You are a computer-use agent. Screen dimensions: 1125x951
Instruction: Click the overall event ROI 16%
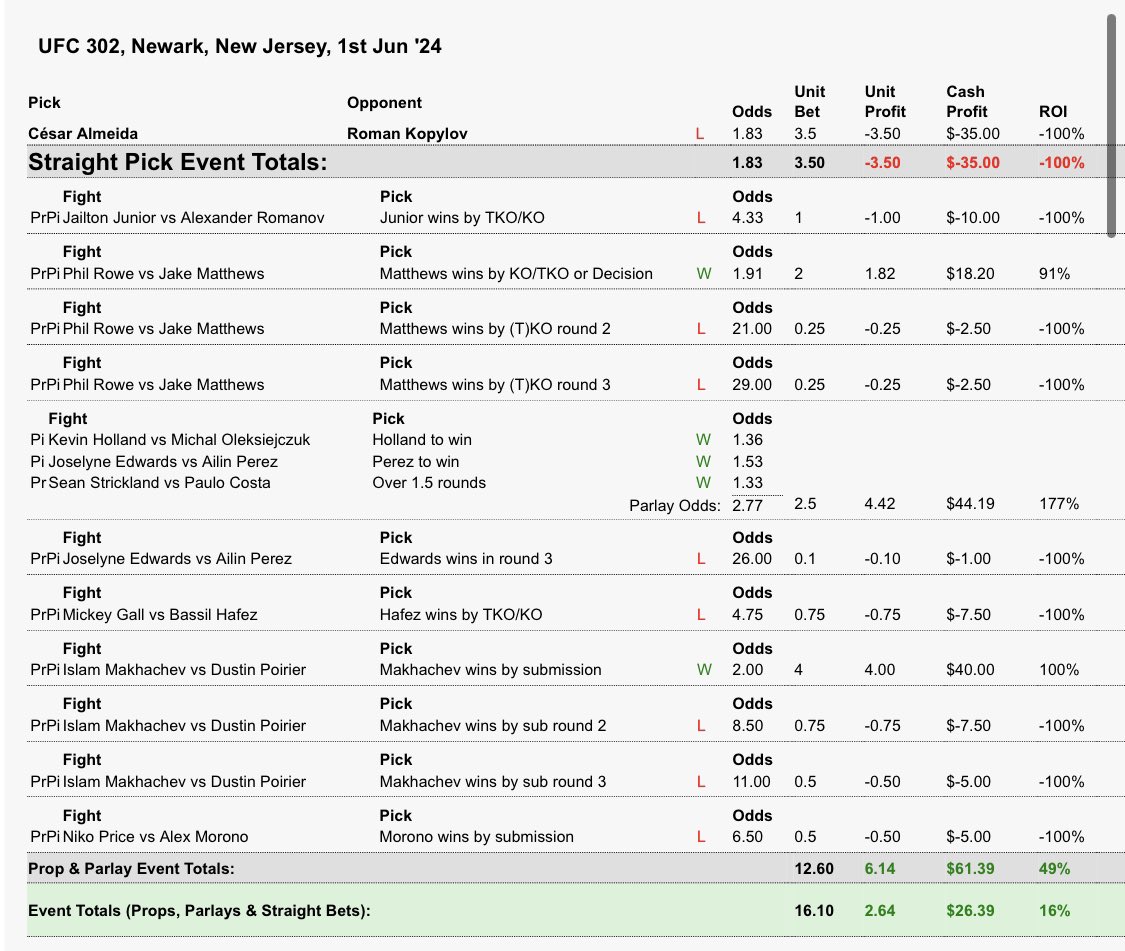coord(1054,911)
